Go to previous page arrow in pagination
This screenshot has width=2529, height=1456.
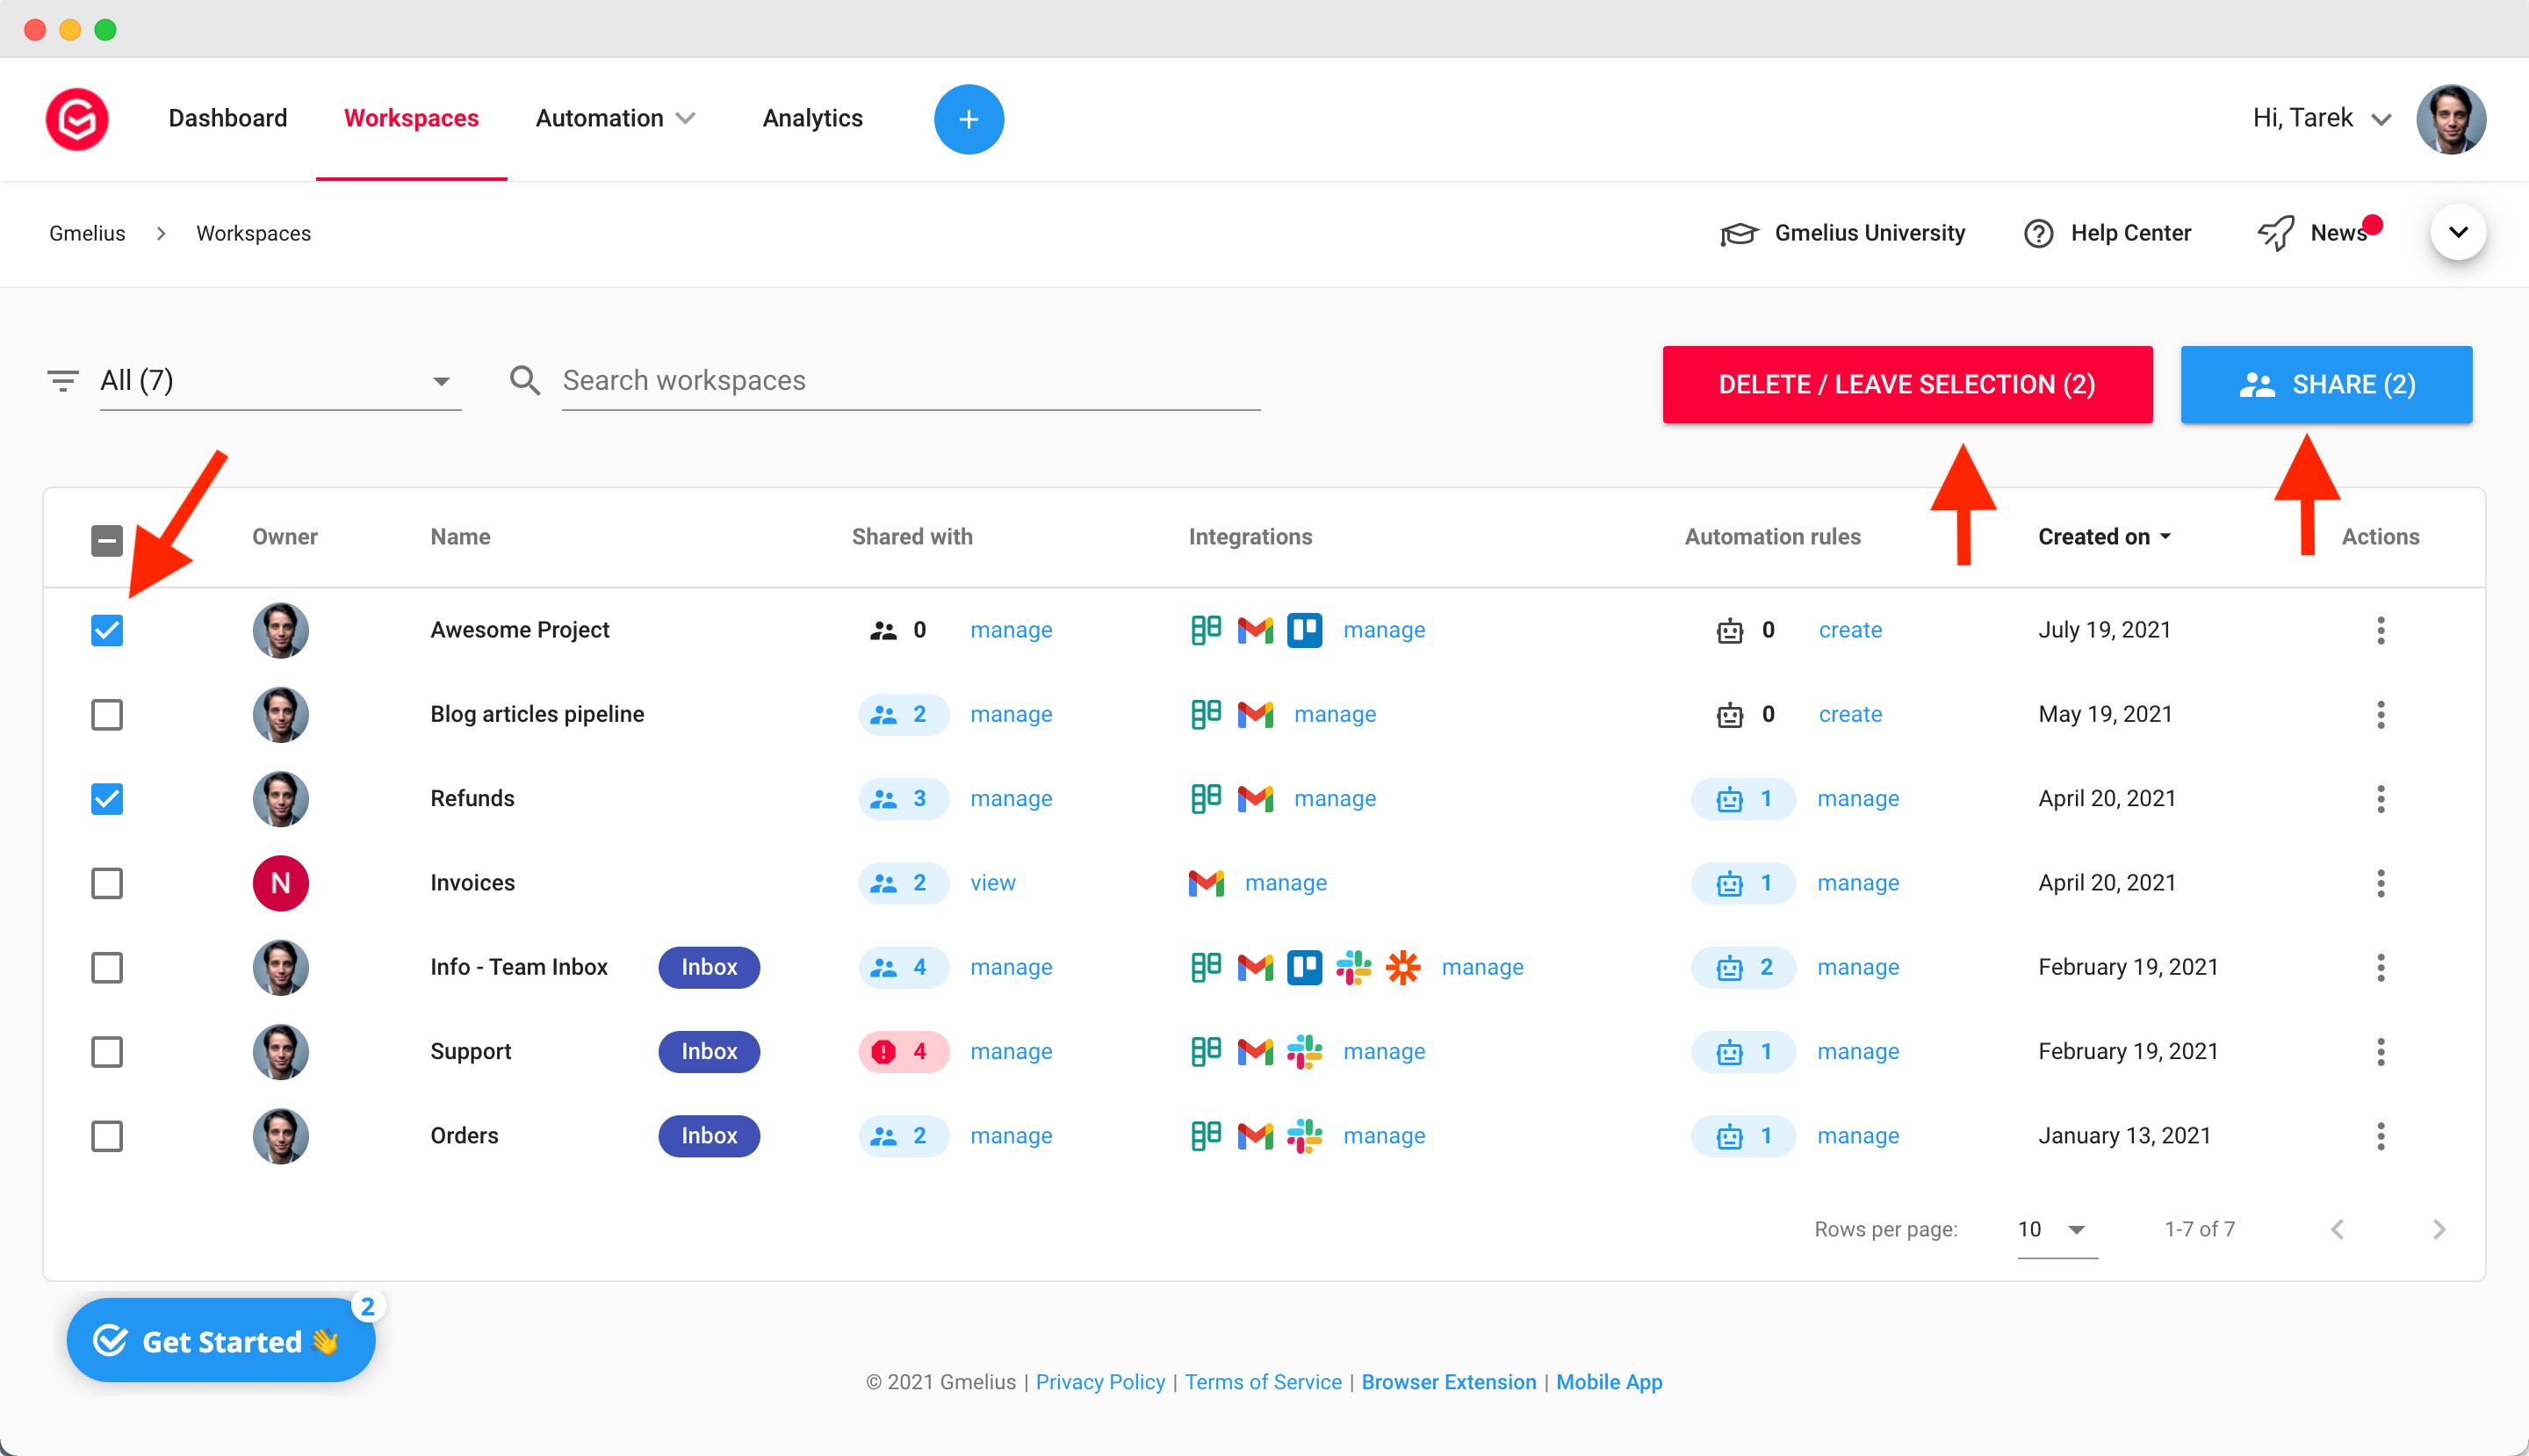pyautogui.click(x=2337, y=1229)
